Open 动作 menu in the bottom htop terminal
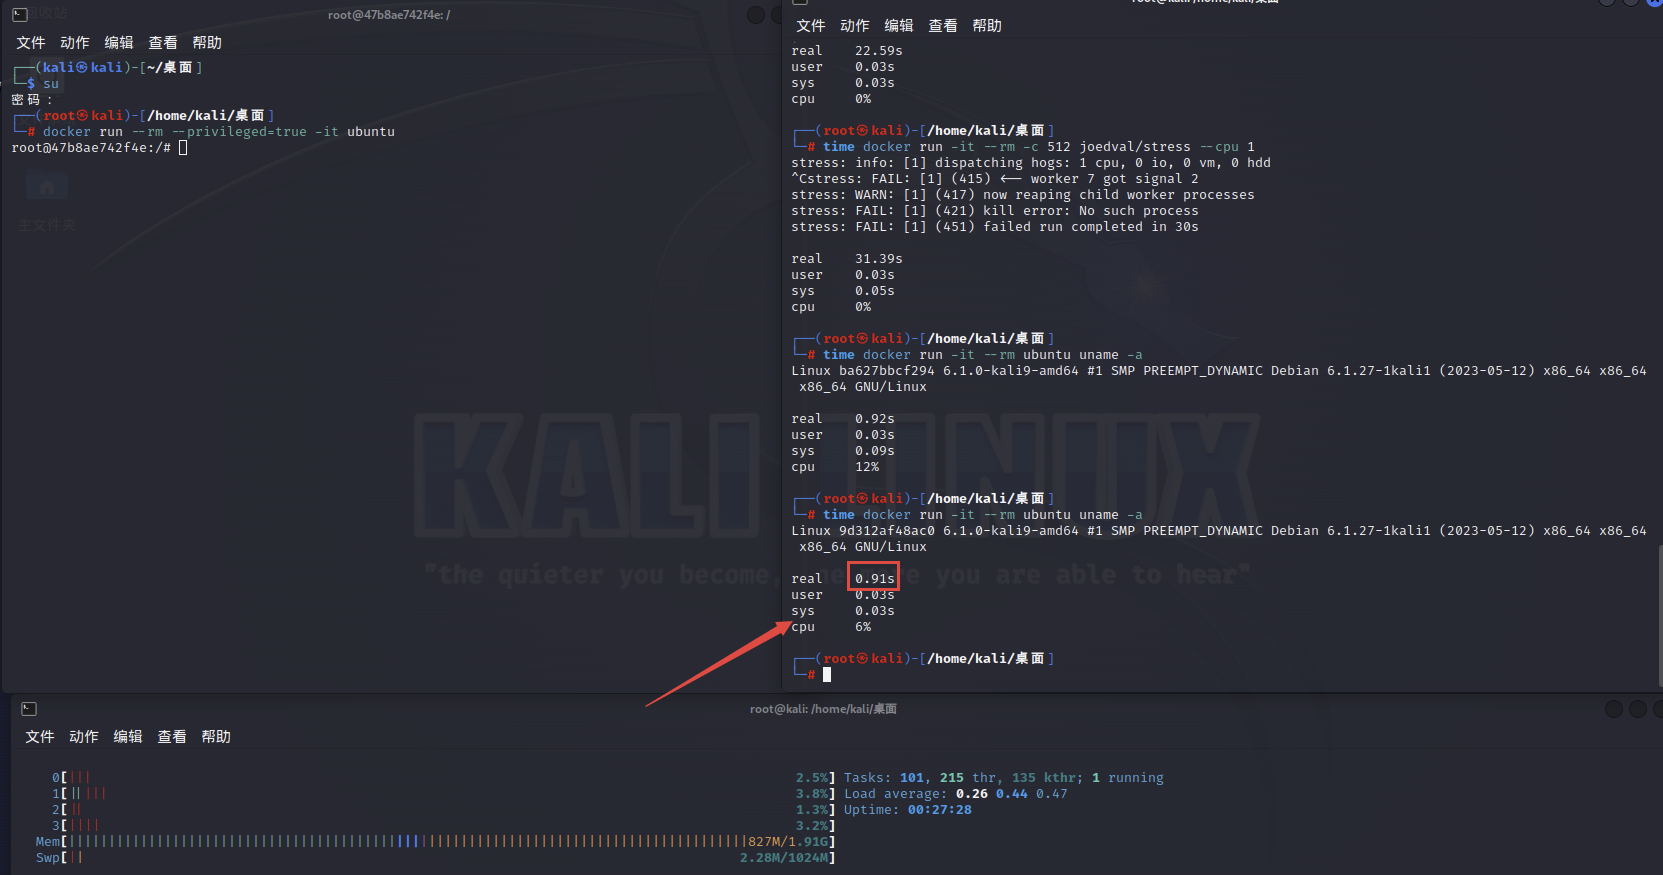Image resolution: width=1663 pixels, height=875 pixels. 84,737
